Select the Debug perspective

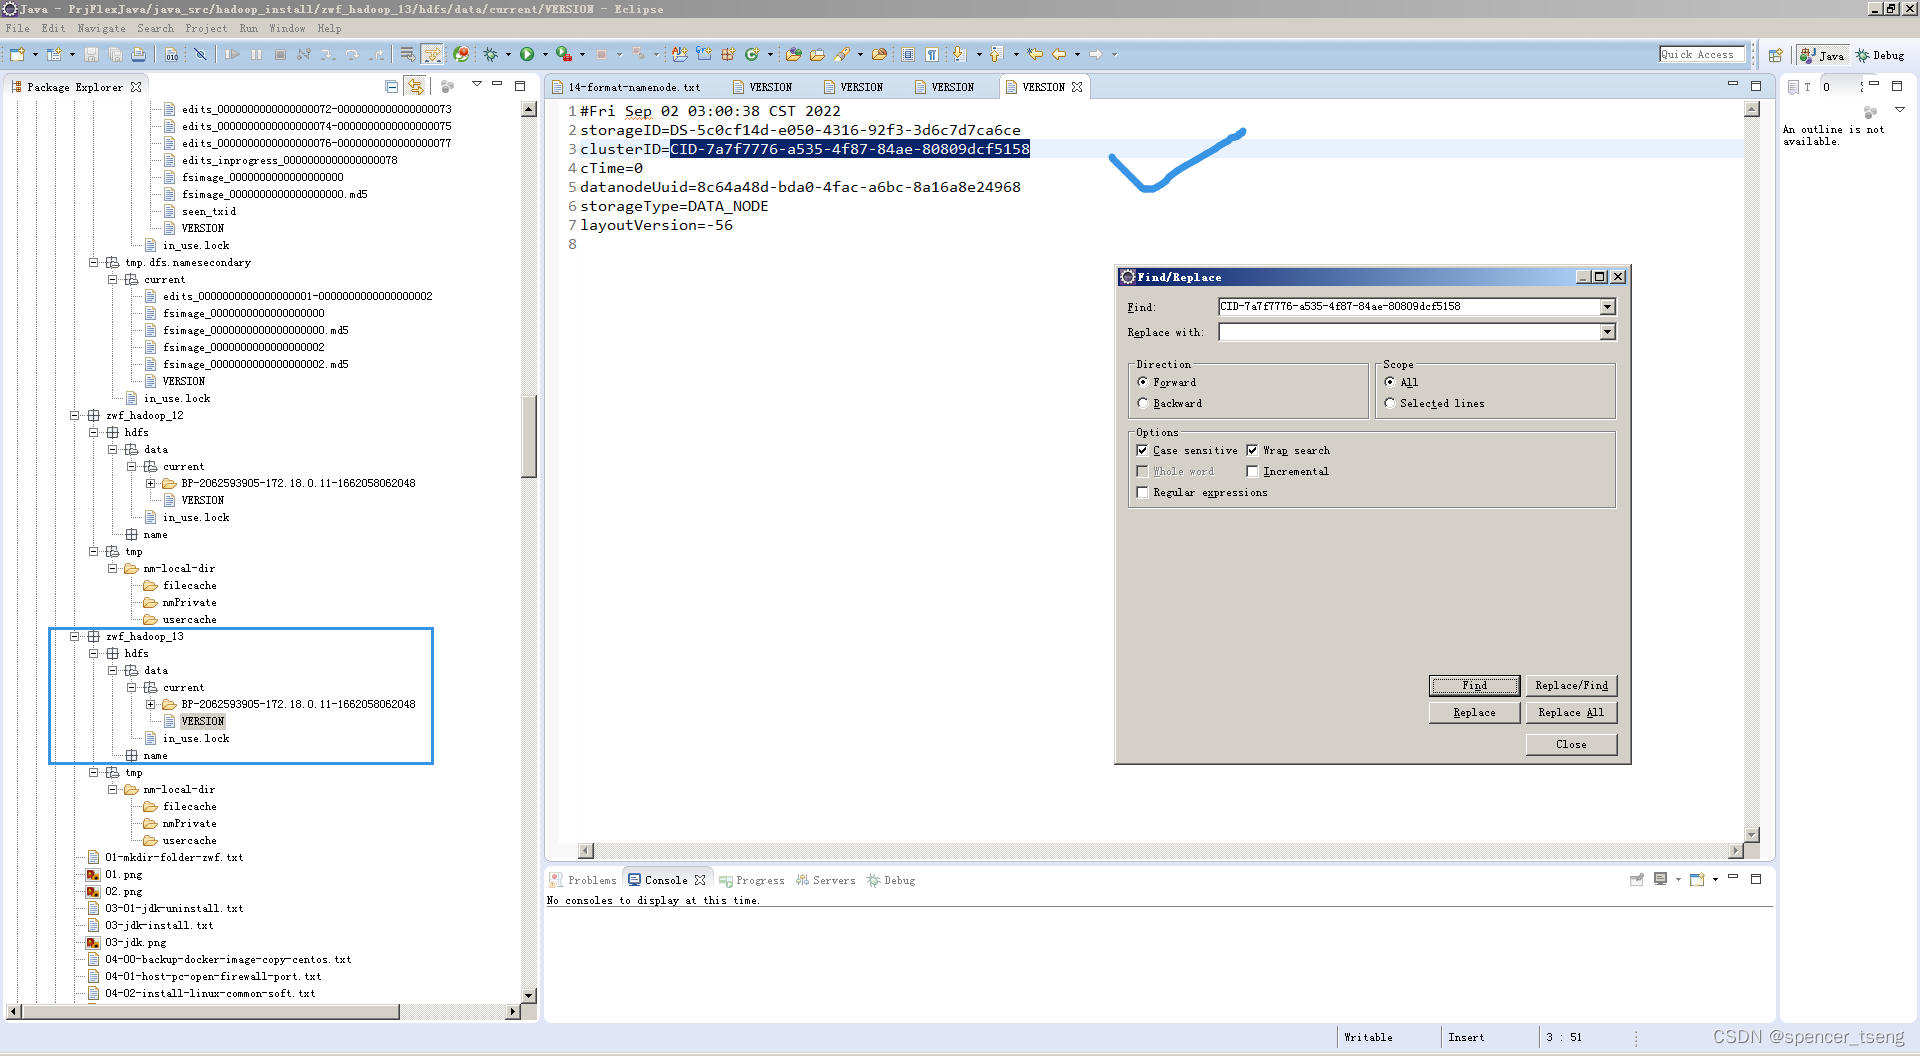tap(1879, 55)
